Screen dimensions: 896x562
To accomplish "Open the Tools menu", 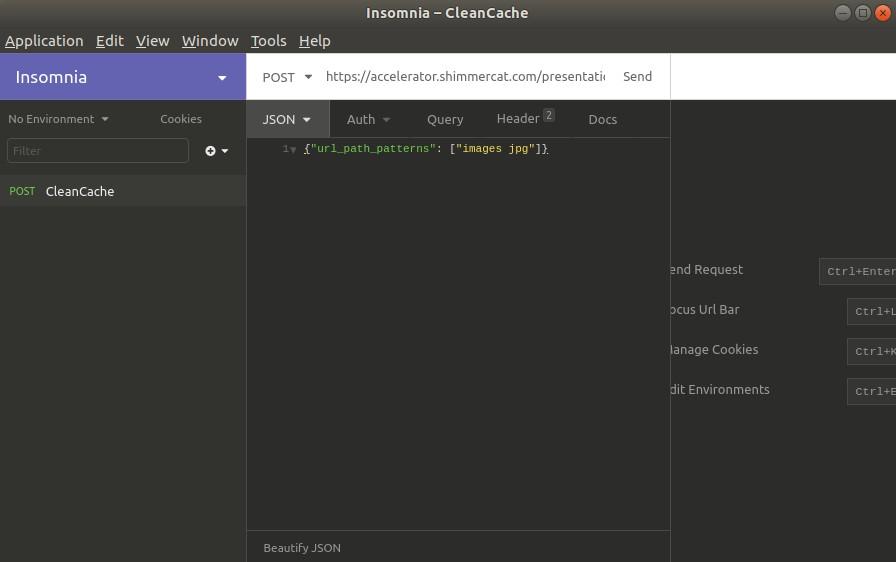I will 268,41.
